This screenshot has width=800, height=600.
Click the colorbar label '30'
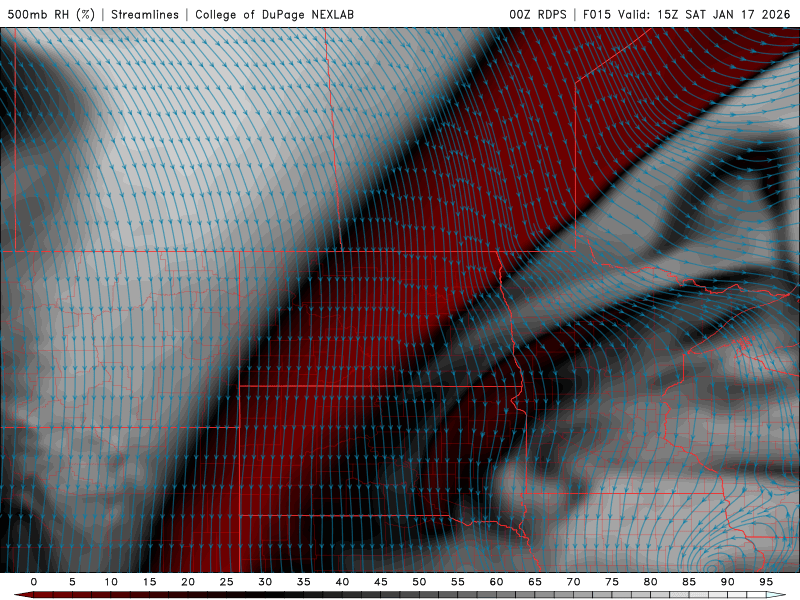click(265, 582)
